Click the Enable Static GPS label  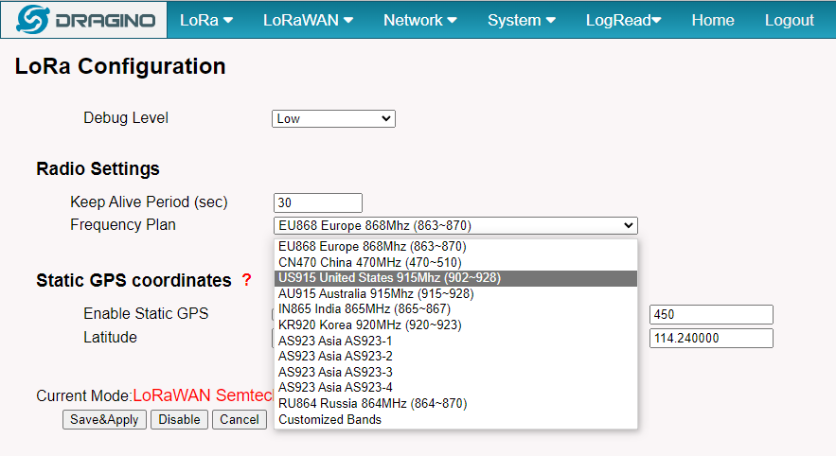[x=146, y=314]
